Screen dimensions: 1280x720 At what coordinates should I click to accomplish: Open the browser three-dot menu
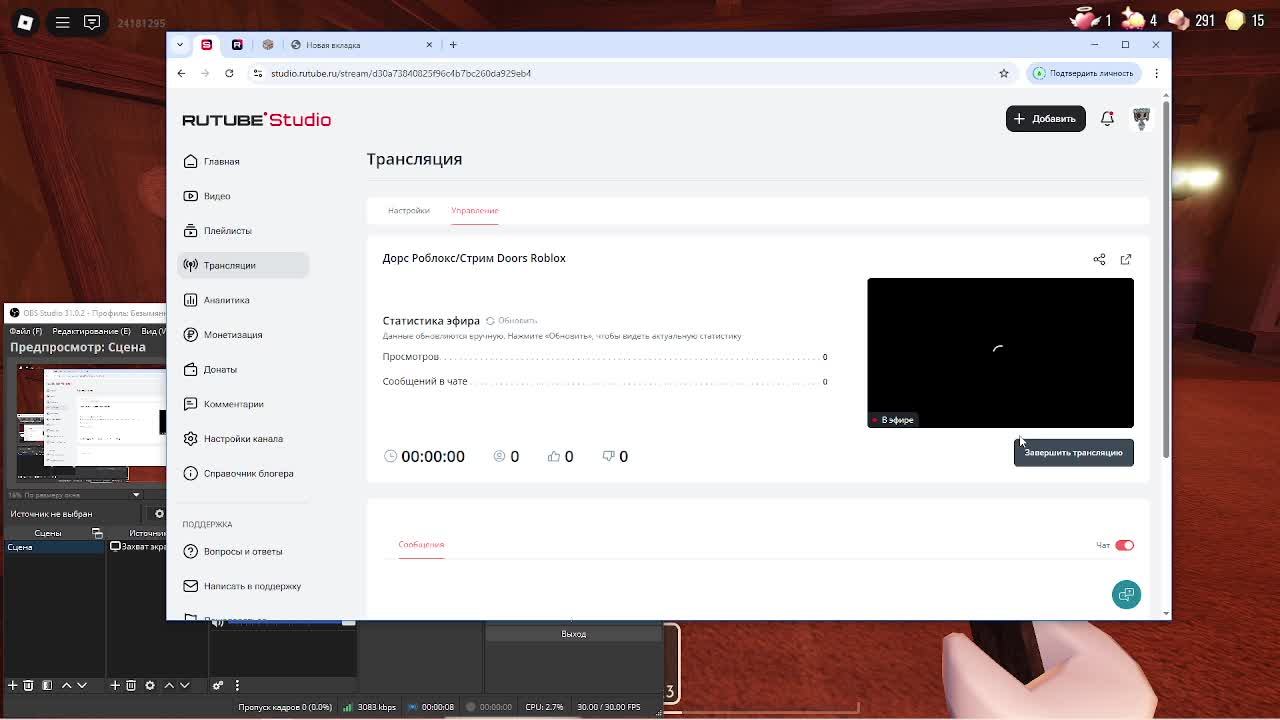click(1156, 73)
